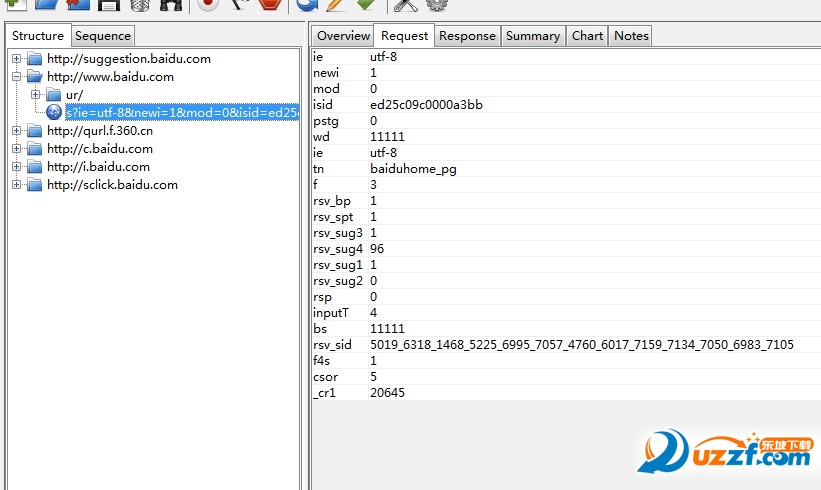
Task: Click the New Session plus icon
Action: (x=15, y=4)
